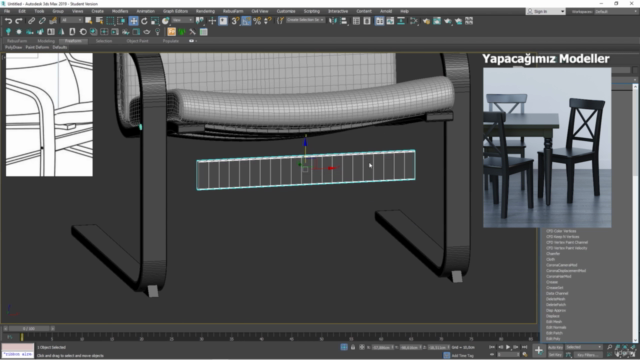
Task: Click the Bind to Space Warp icon
Action: 53,21
